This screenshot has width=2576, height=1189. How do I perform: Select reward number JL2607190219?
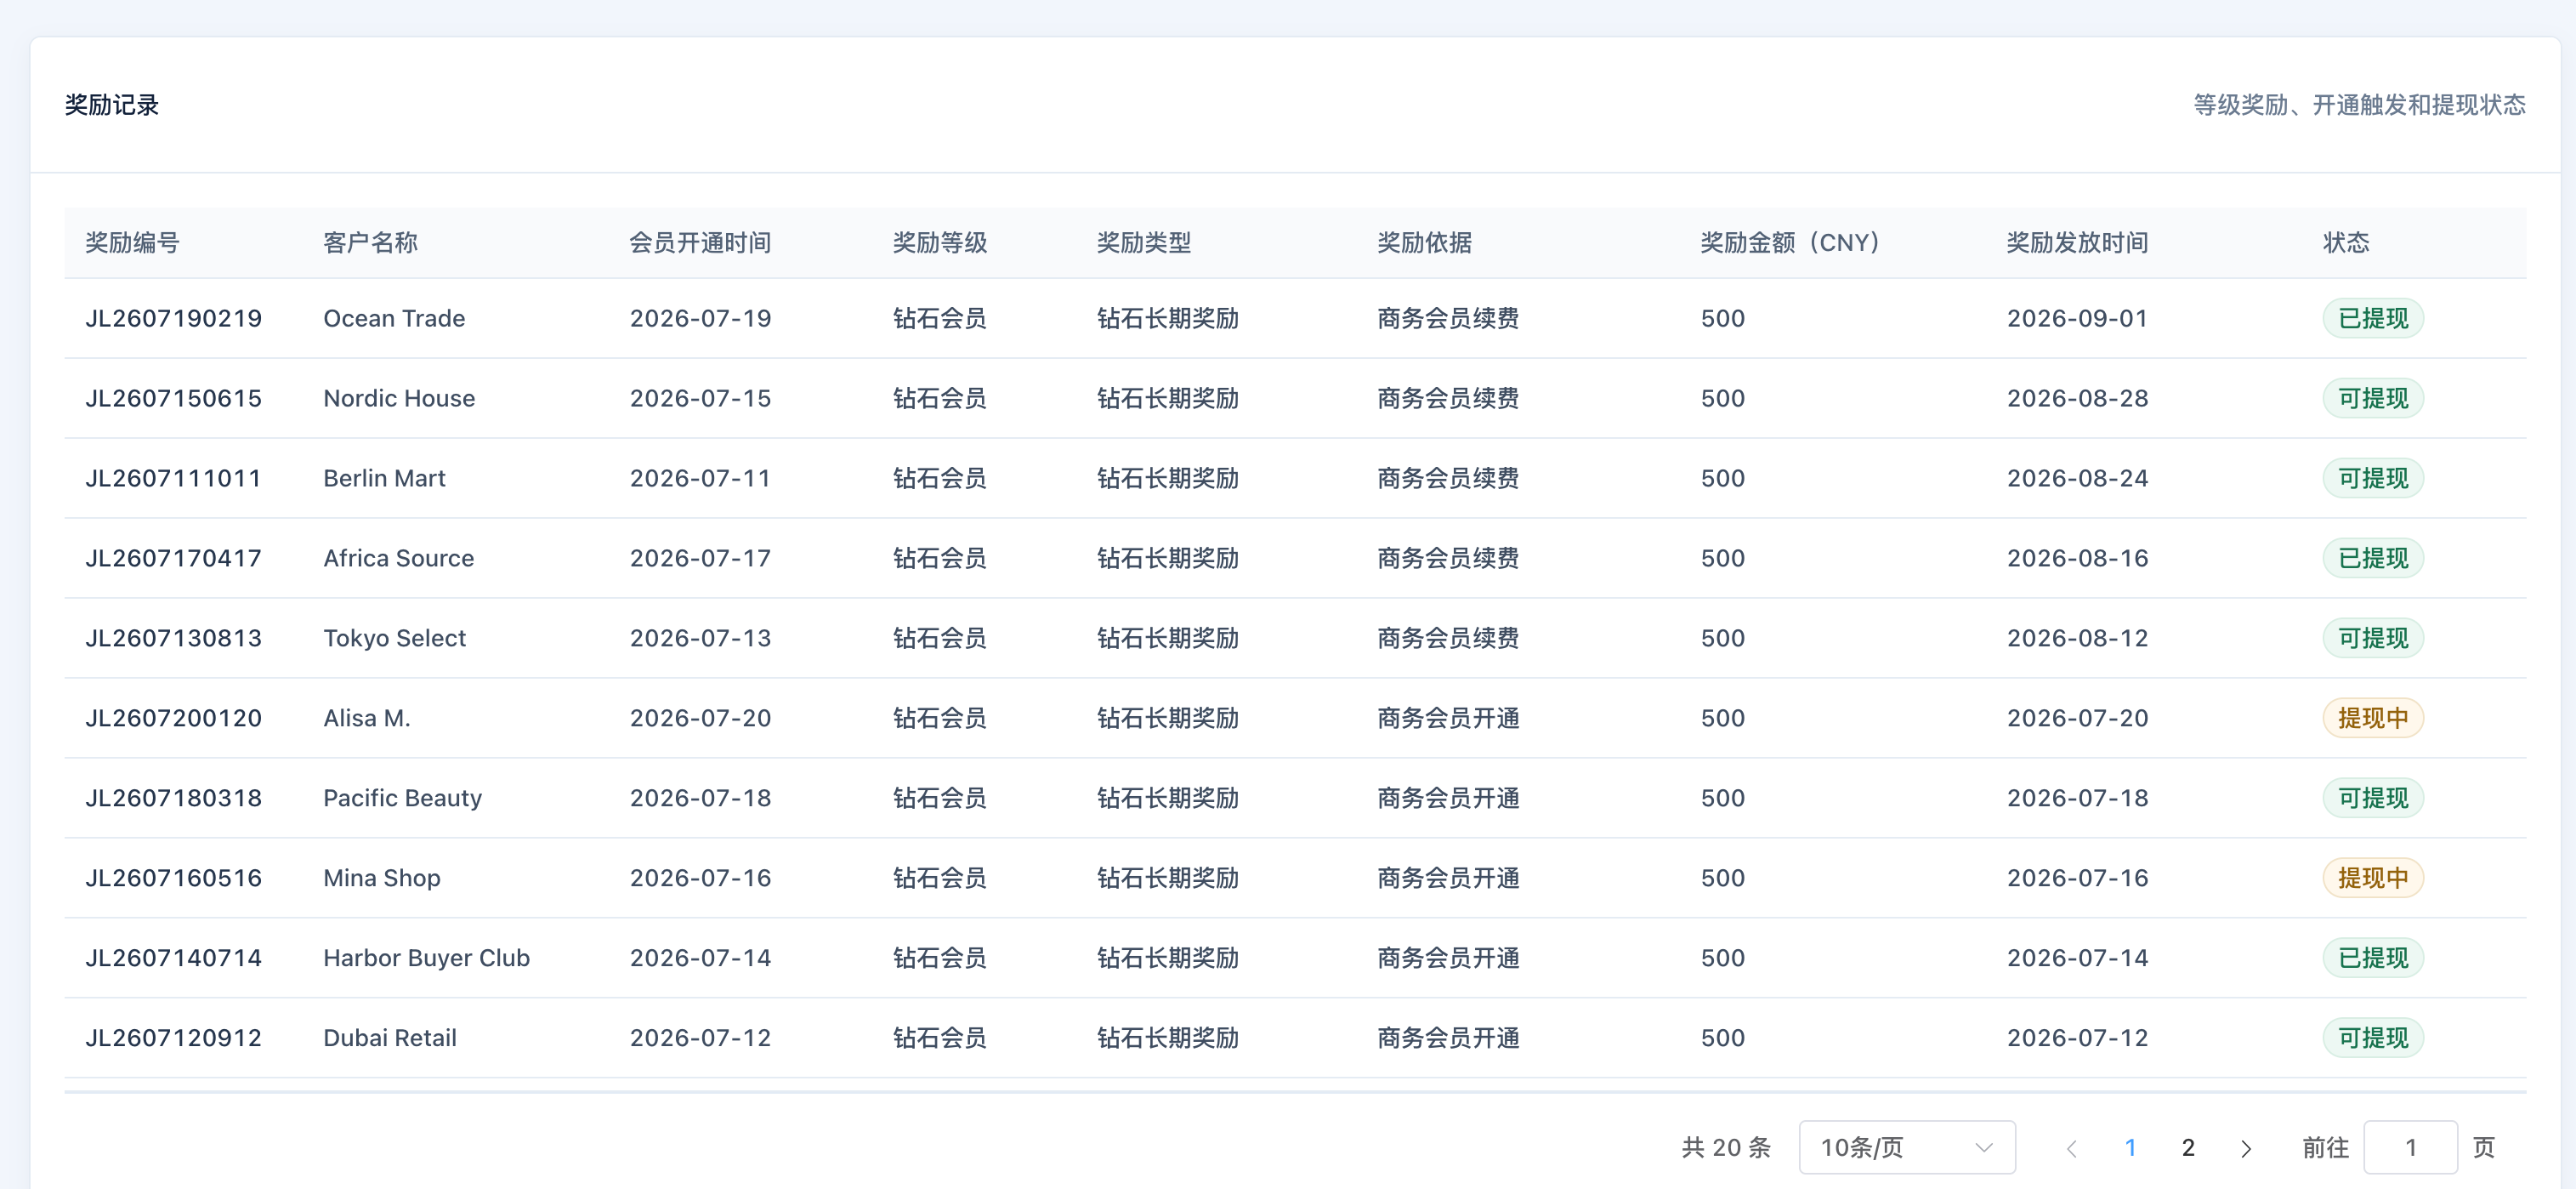click(x=173, y=318)
